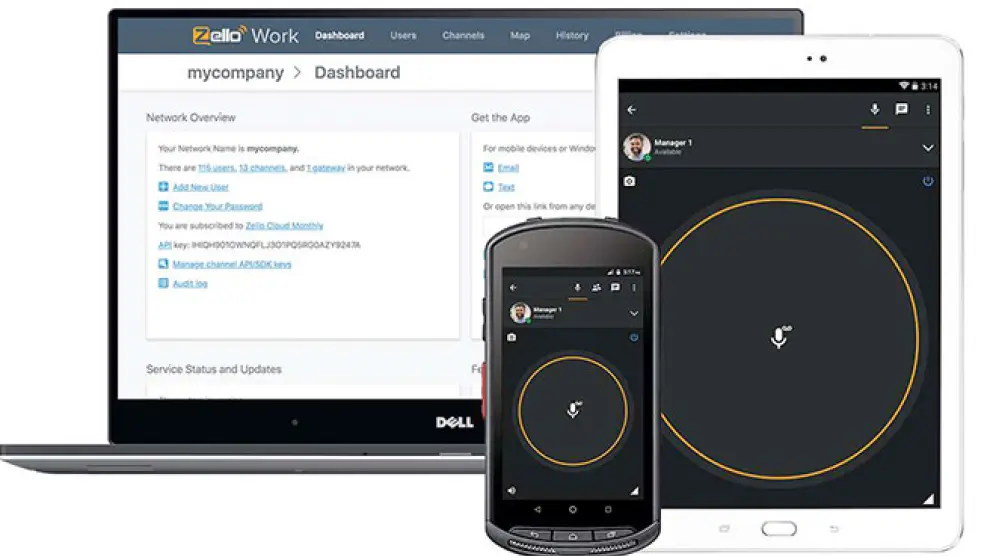
Task: Open the Audit log link
Action: click(x=190, y=284)
